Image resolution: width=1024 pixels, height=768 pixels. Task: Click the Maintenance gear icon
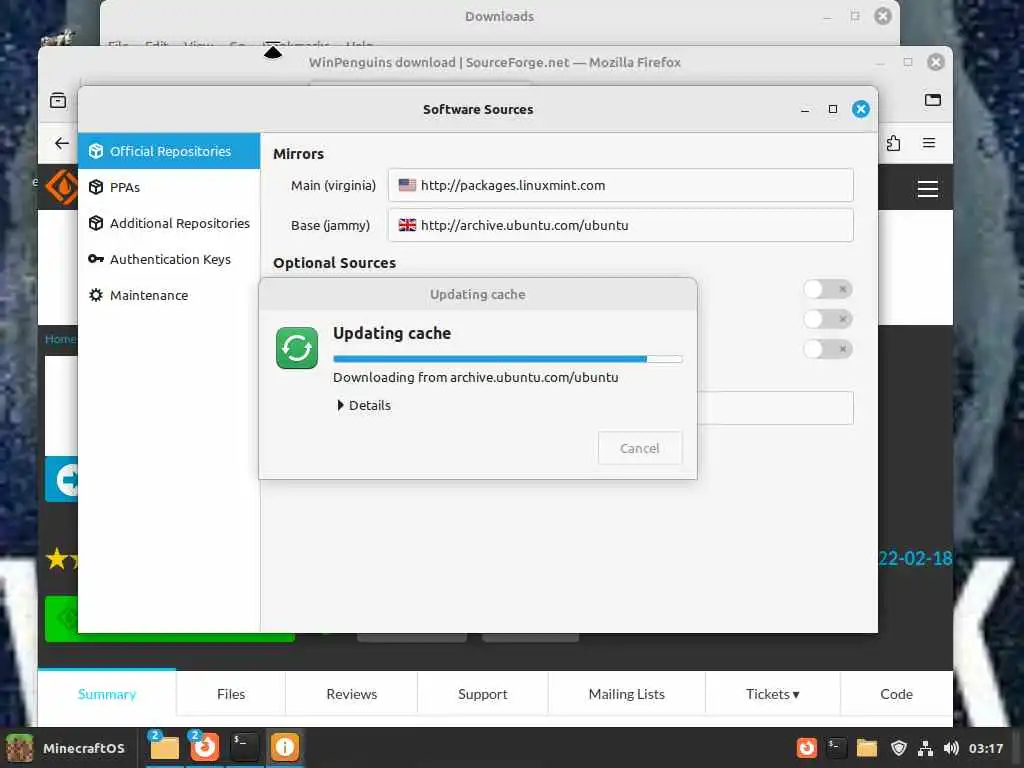(x=96, y=295)
